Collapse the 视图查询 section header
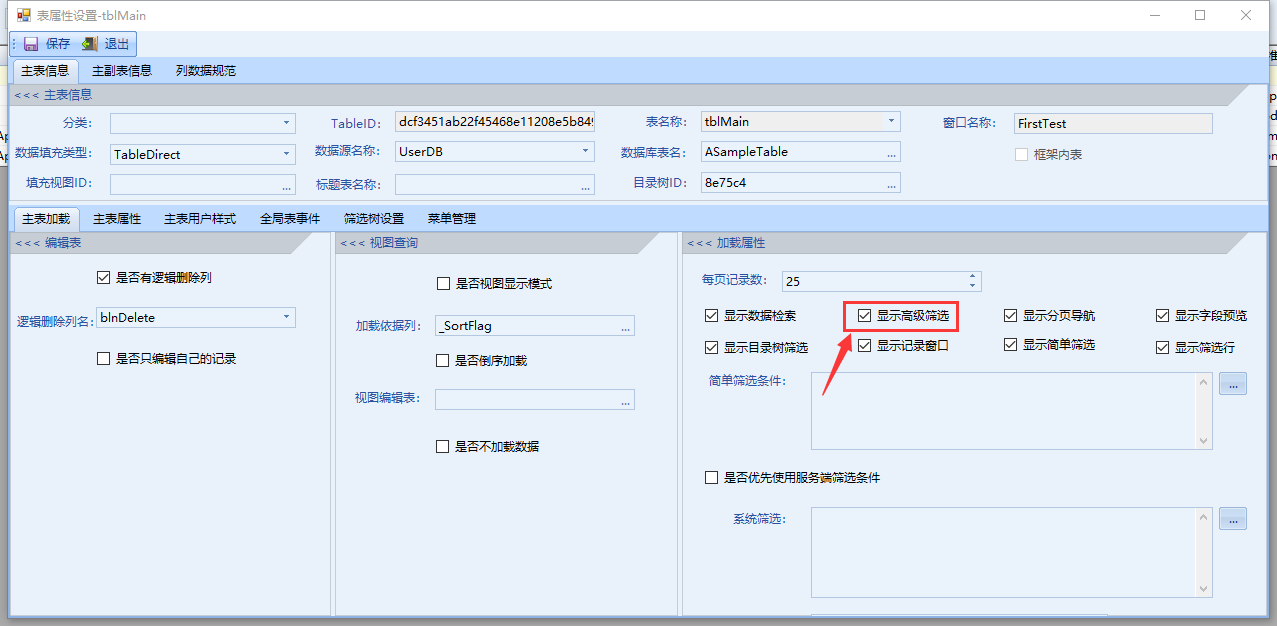Image resolution: width=1277 pixels, height=626 pixels. (x=379, y=243)
